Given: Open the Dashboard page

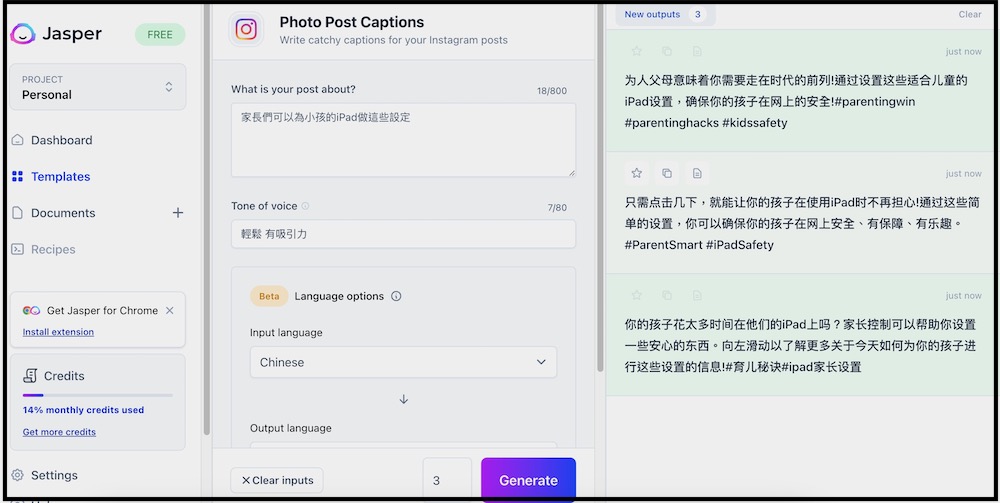Looking at the screenshot, I should tap(61, 140).
